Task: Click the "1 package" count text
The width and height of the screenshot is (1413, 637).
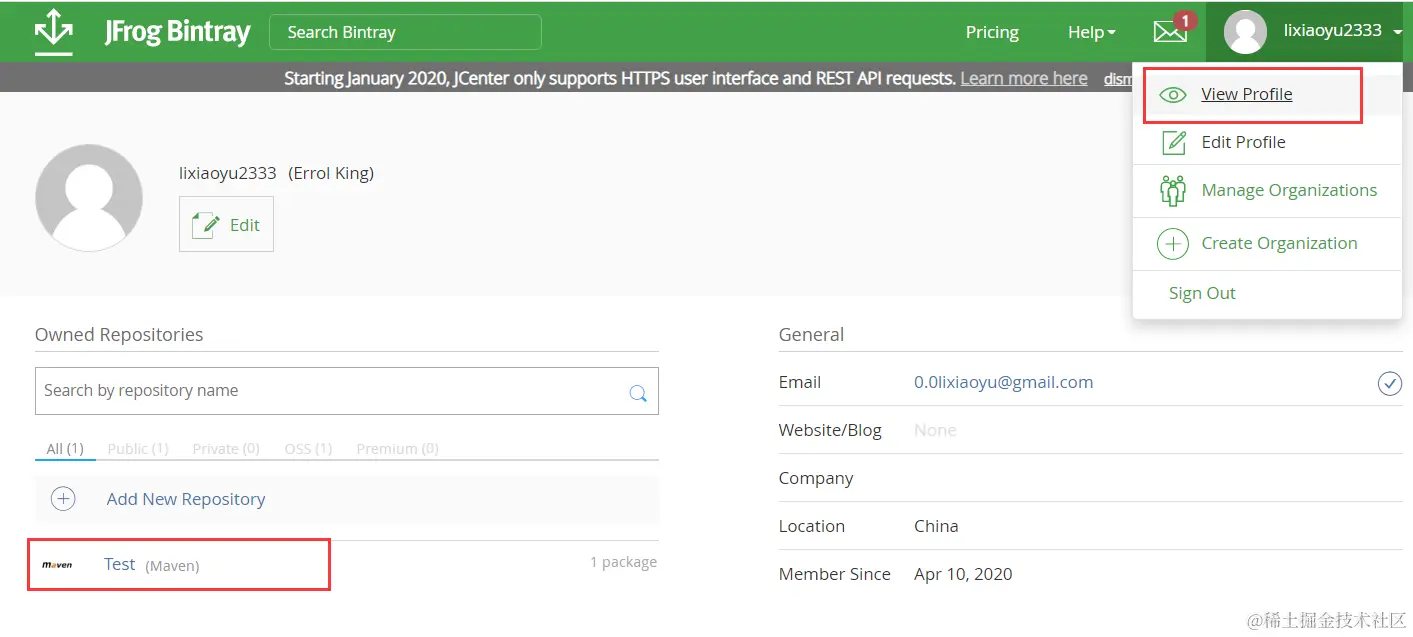Action: (623, 562)
